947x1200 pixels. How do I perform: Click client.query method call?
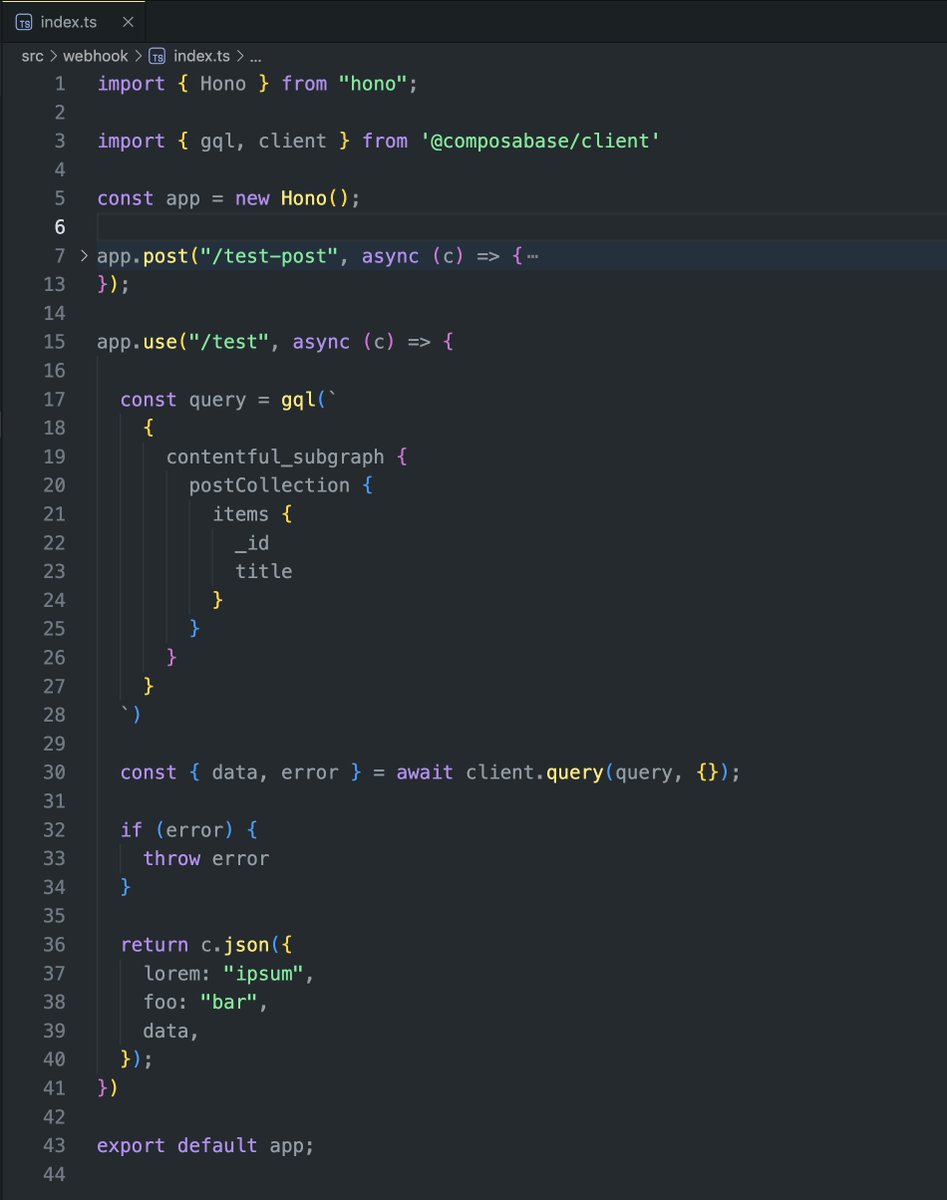tap(533, 772)
